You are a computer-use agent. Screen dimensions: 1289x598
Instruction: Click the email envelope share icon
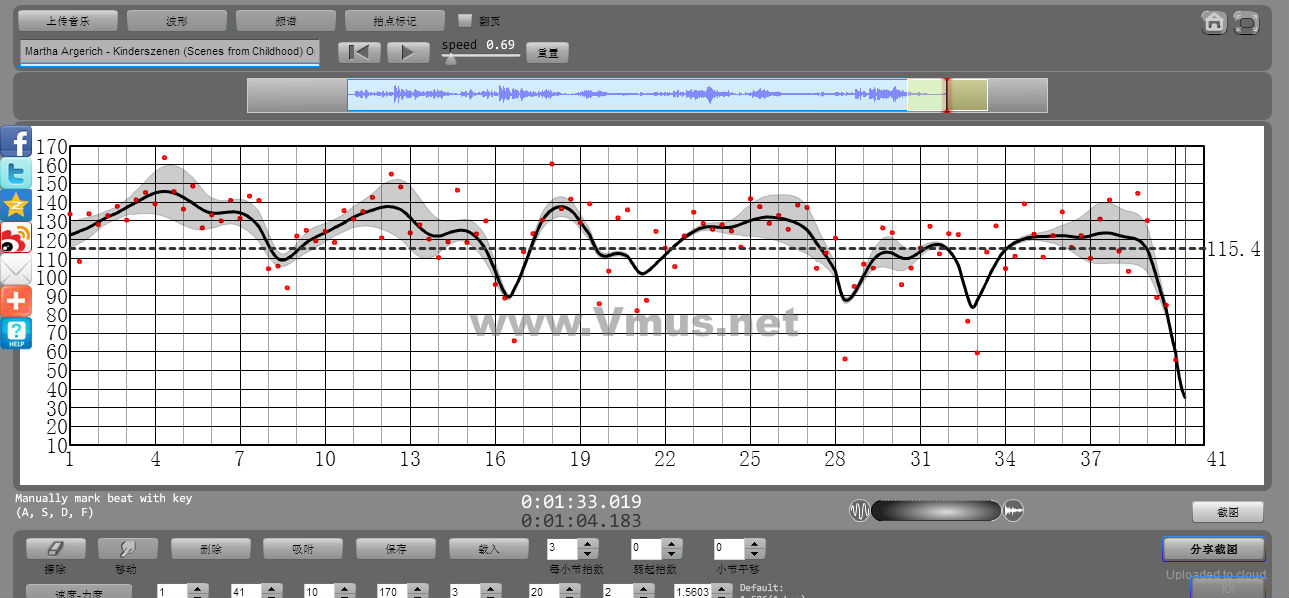pos(16,270)
